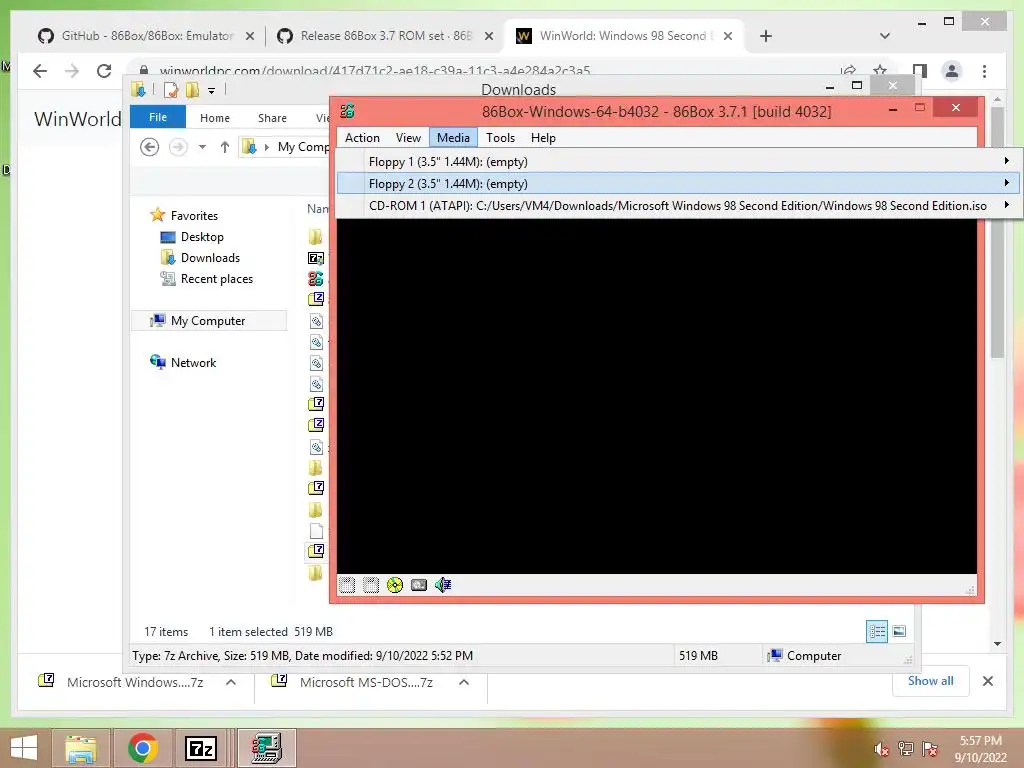Open 7-Zip from the taskbar
Screen dimensions: 1024x768
pyautogui.click(x=201, y=748)
